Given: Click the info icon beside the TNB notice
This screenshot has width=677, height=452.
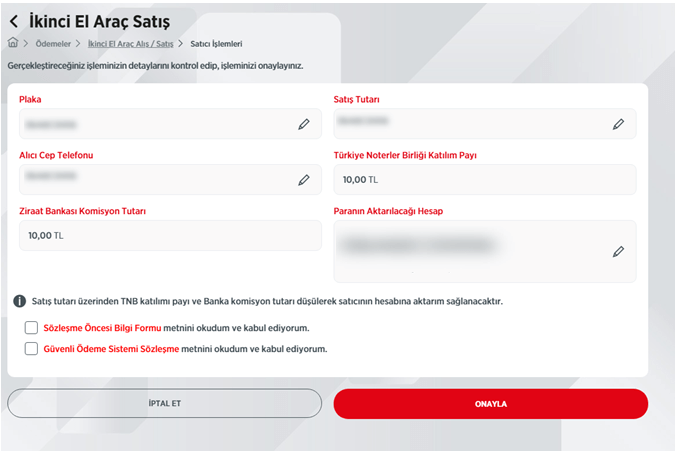Looking at the screenshot, I should point(19,301).
